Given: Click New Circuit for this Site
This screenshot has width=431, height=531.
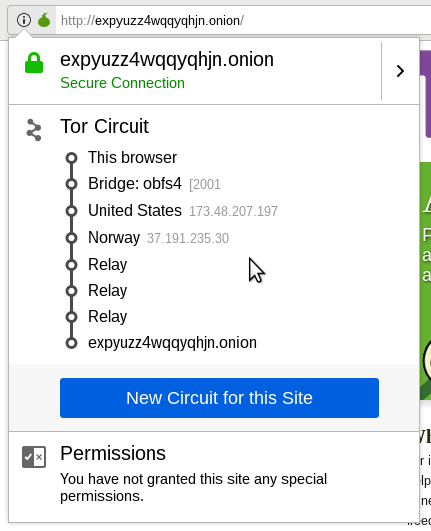Looking at the screenshot, I should (219, 398).
